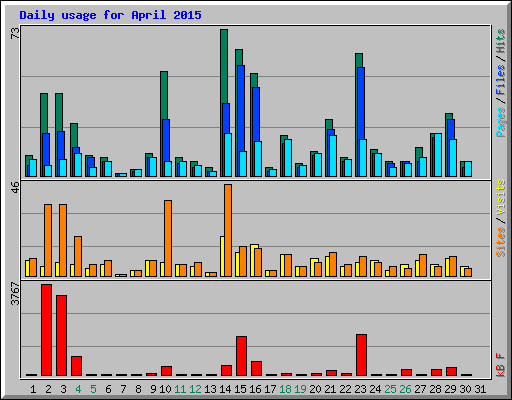The width and height of the screenshot is (512, 400).
Task: Click the tallest orange Sites bar for day 14
Action: [x=228, y=230]
